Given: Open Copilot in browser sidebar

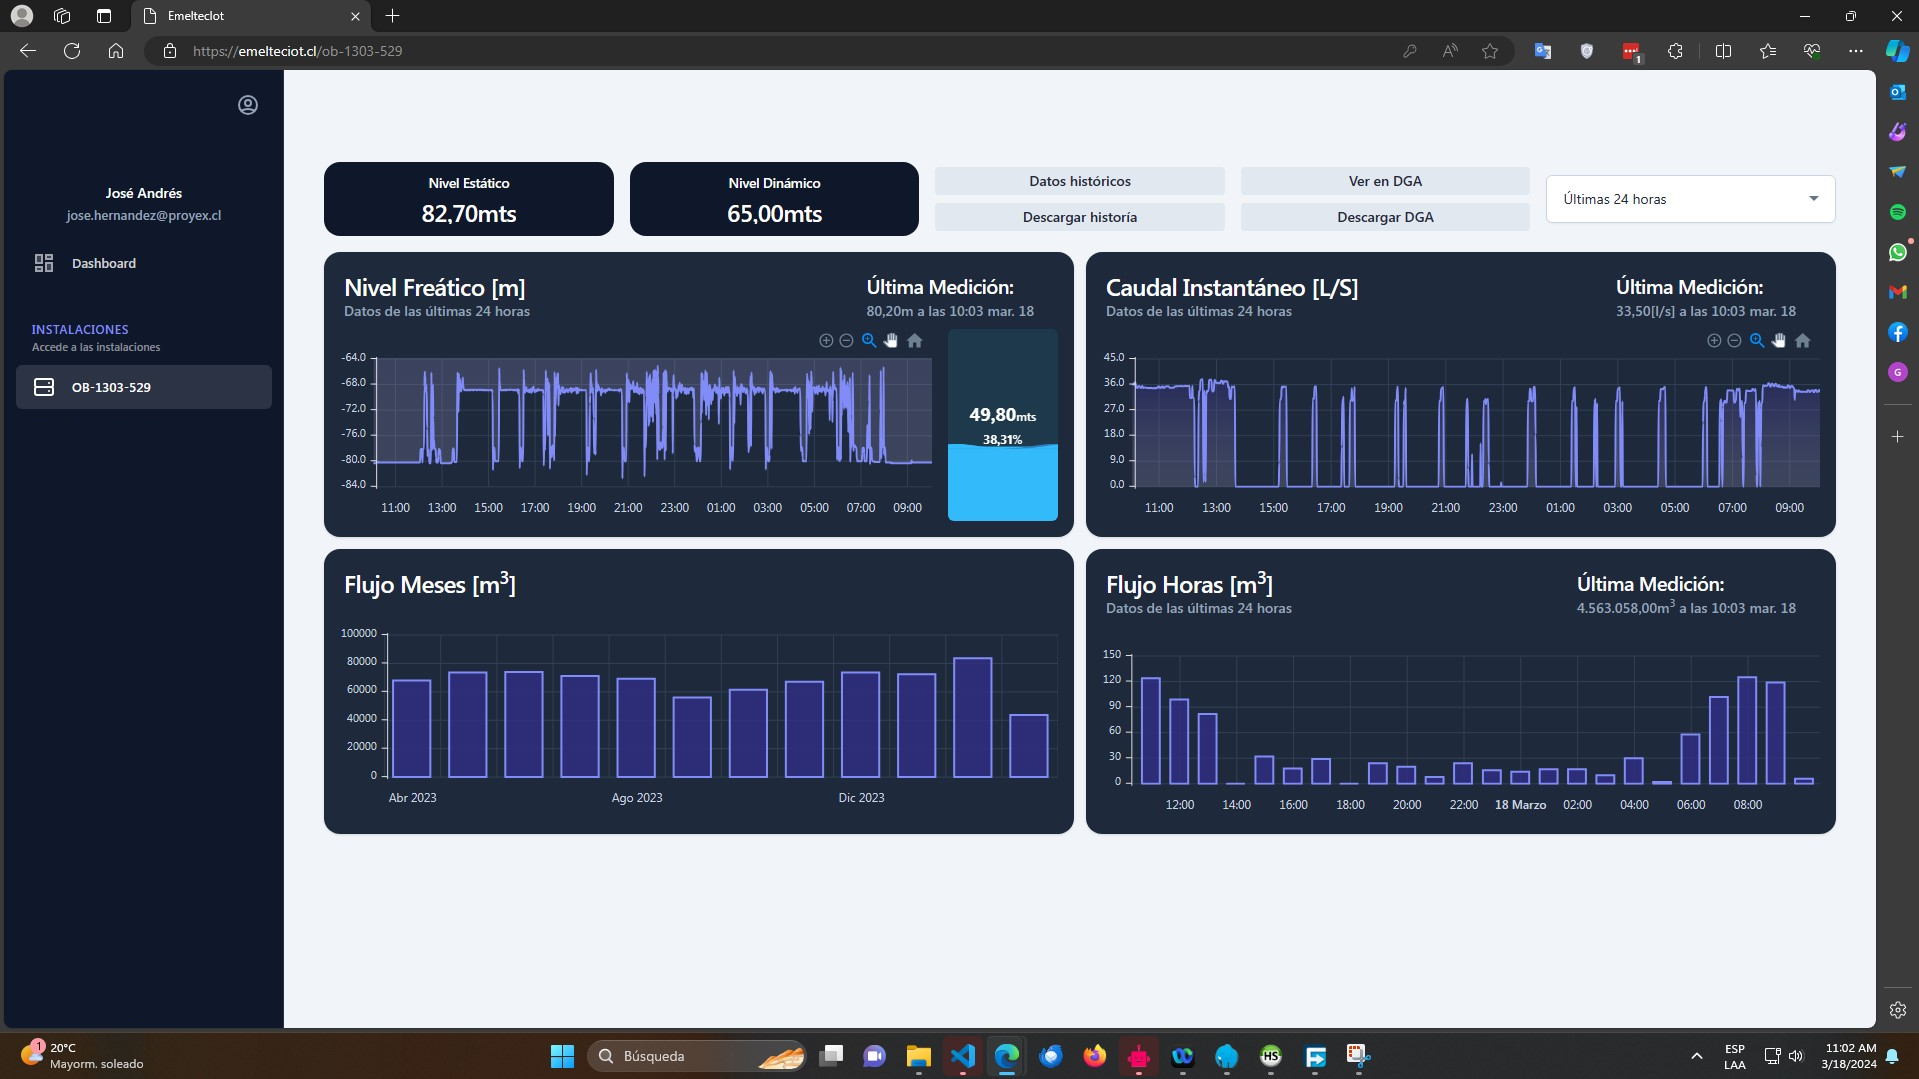Looking at the screenshot, I should click(1897, 50).
